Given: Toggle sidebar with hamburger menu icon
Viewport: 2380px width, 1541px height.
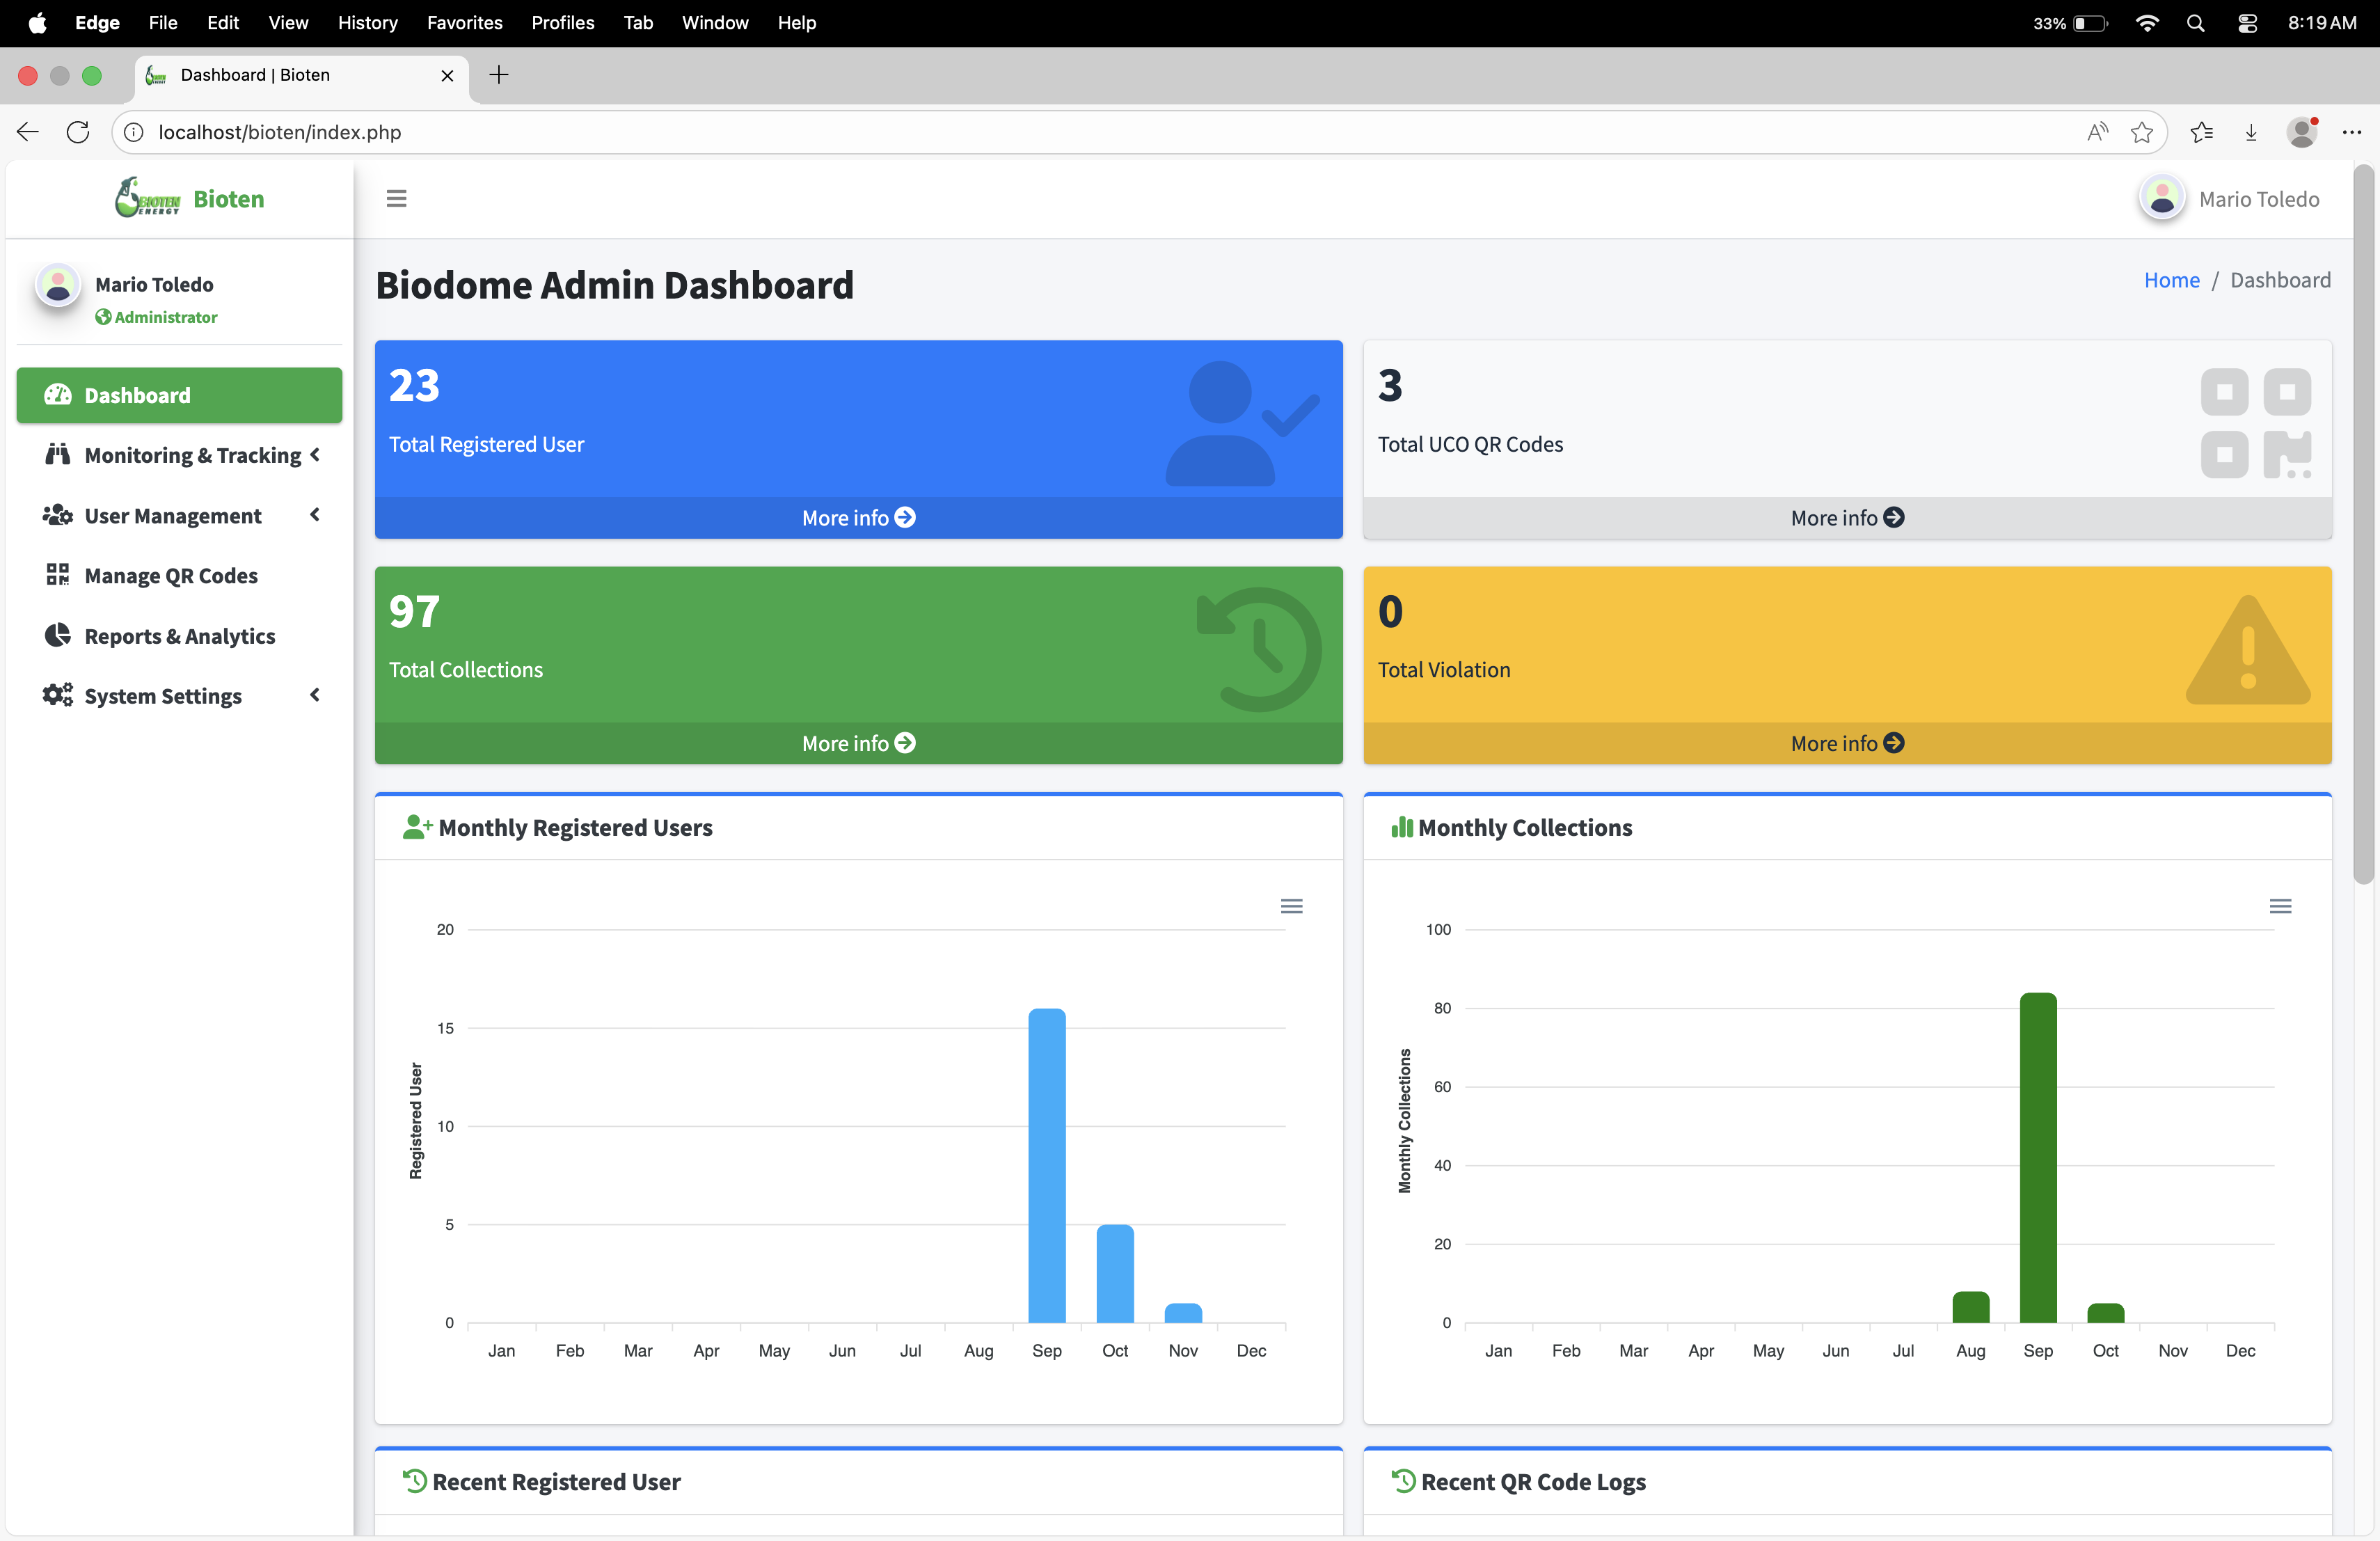Looking at the screenshot, I should tap(396, 198).
